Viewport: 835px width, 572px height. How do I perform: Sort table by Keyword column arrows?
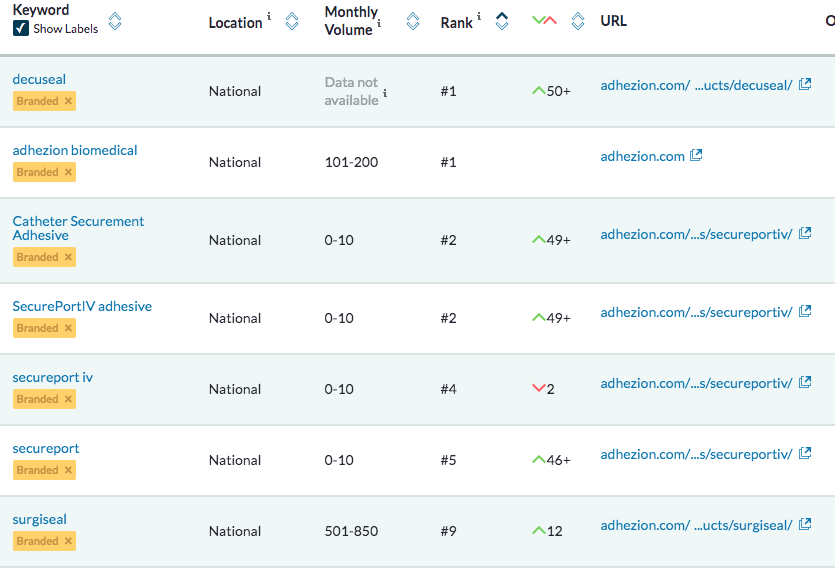point(115,21)
